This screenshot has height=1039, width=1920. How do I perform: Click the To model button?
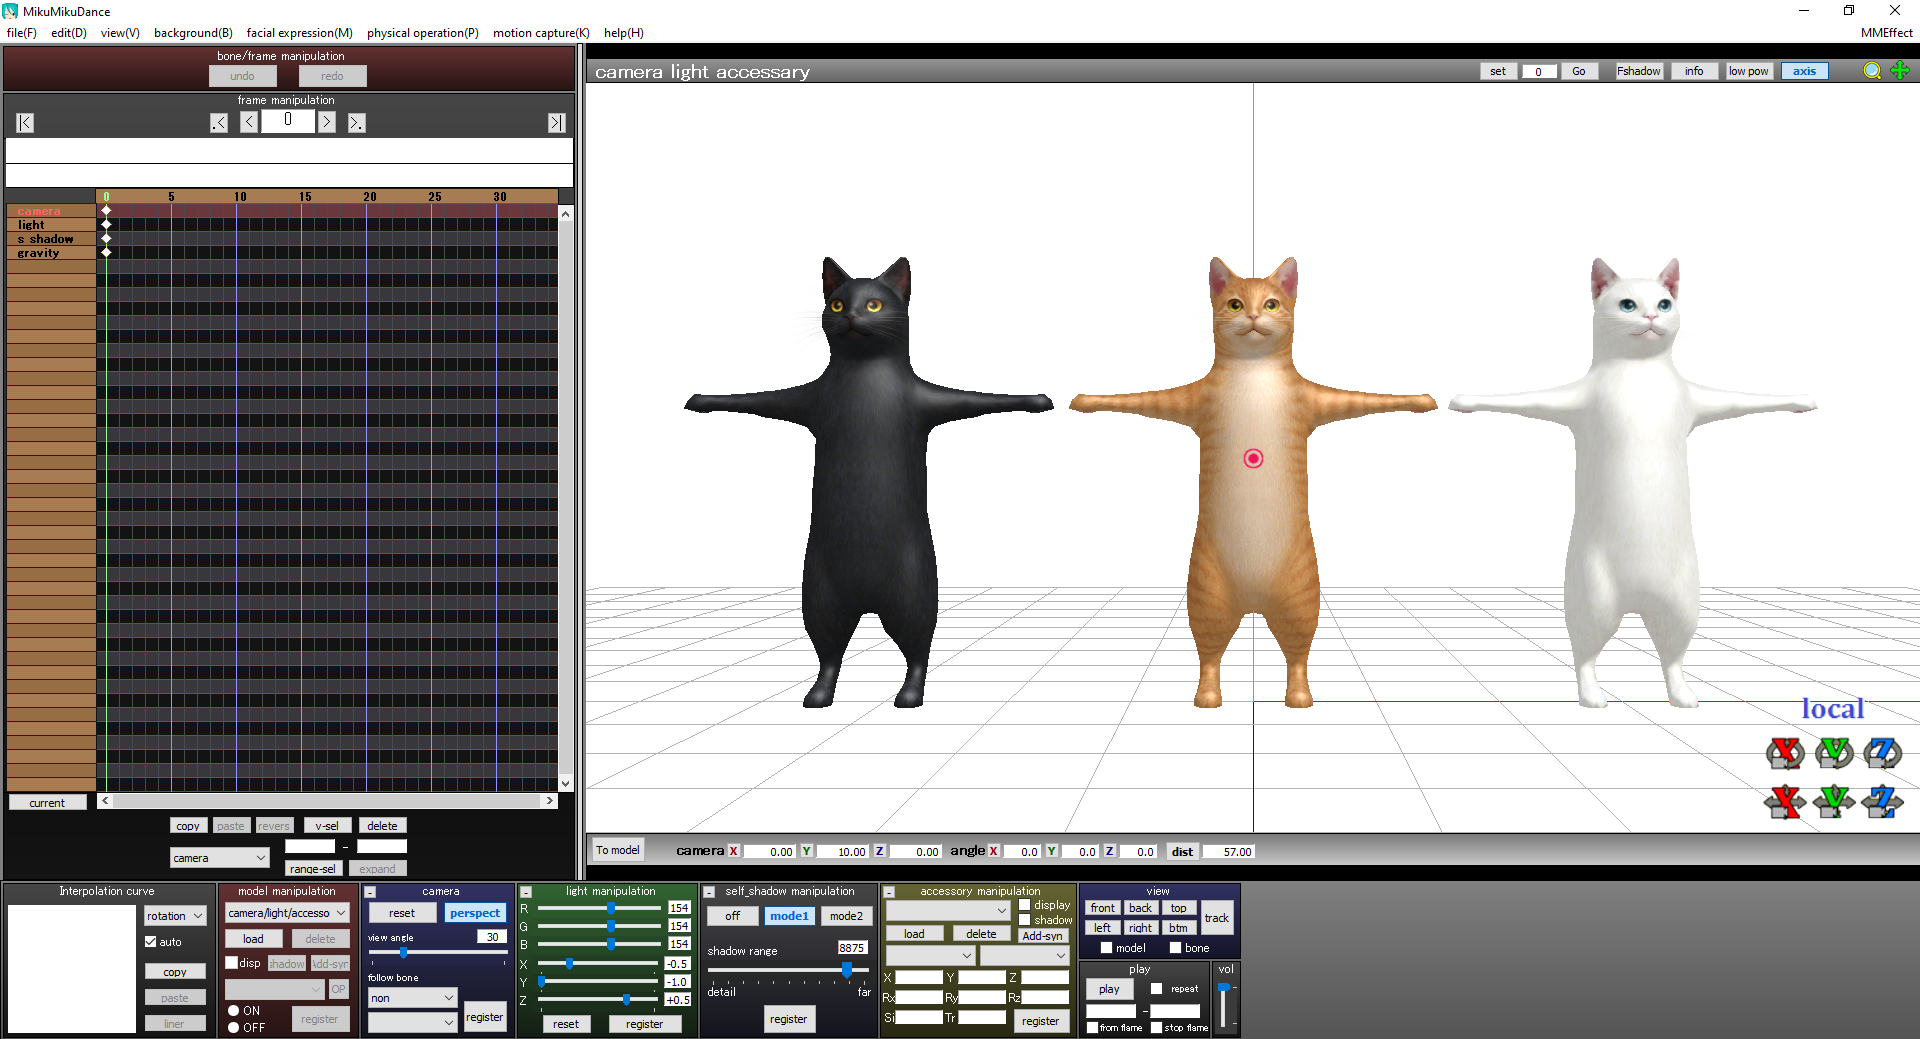[618, 850]
